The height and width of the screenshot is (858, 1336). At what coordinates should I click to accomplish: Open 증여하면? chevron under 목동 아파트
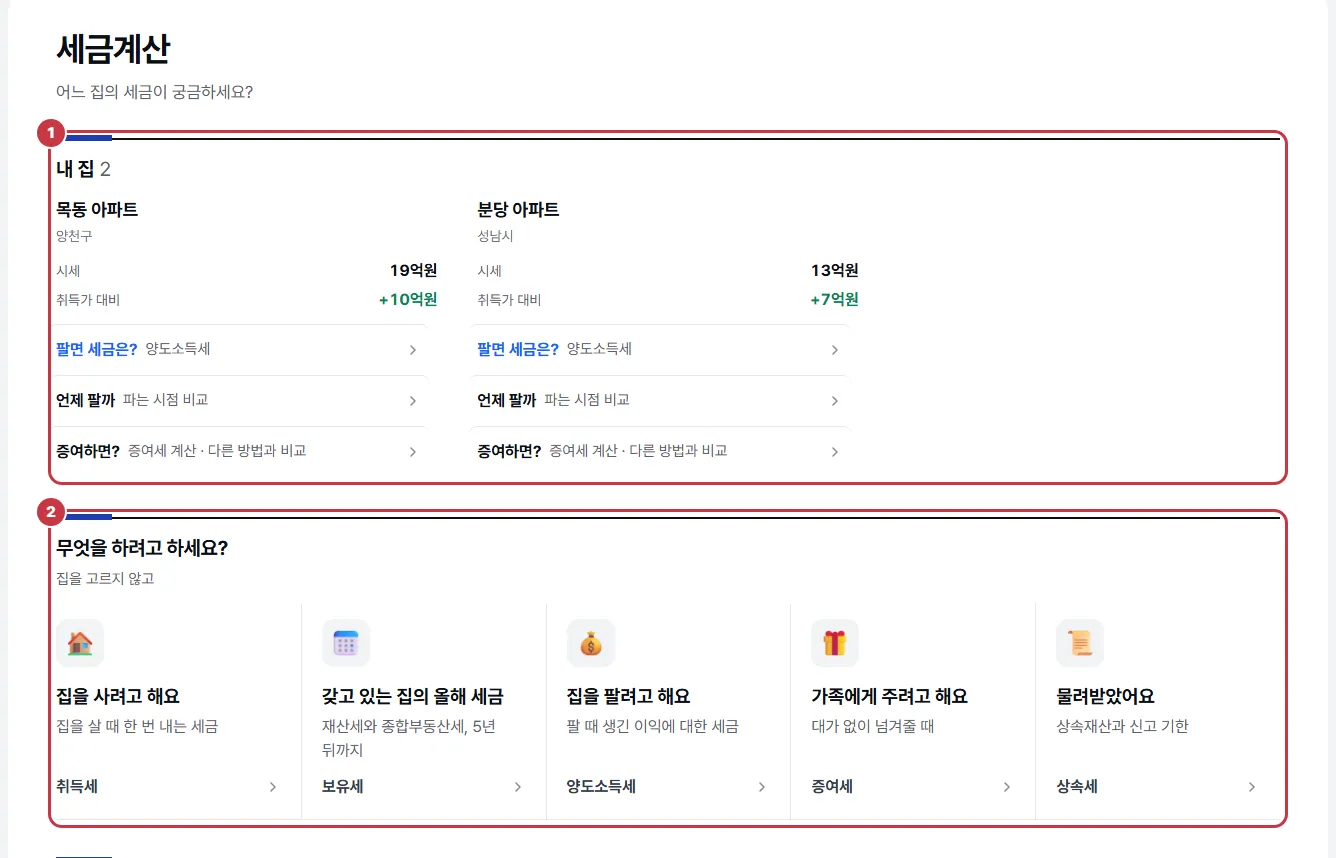click(x=413, y=452)
